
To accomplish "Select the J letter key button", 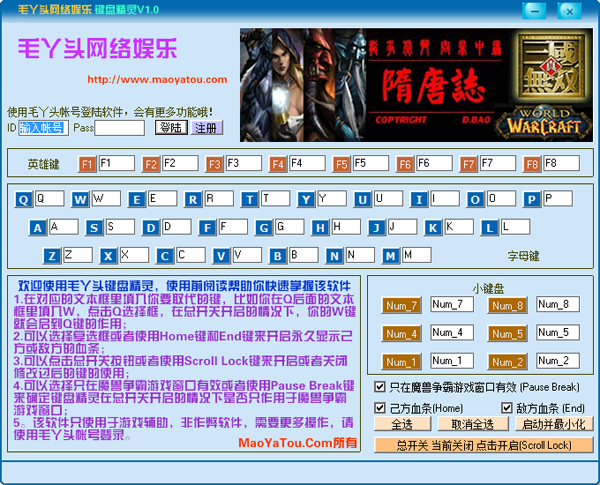I will (377, 228).
